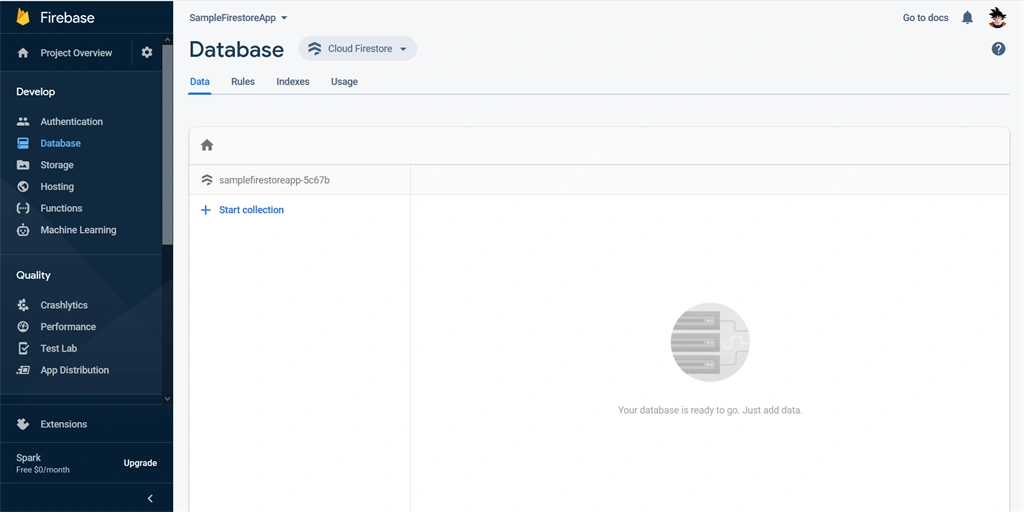The width and height of the screenshot is (1024, 512).
Task: Open Extensions in the sidebar
Action: click(63, 424)
